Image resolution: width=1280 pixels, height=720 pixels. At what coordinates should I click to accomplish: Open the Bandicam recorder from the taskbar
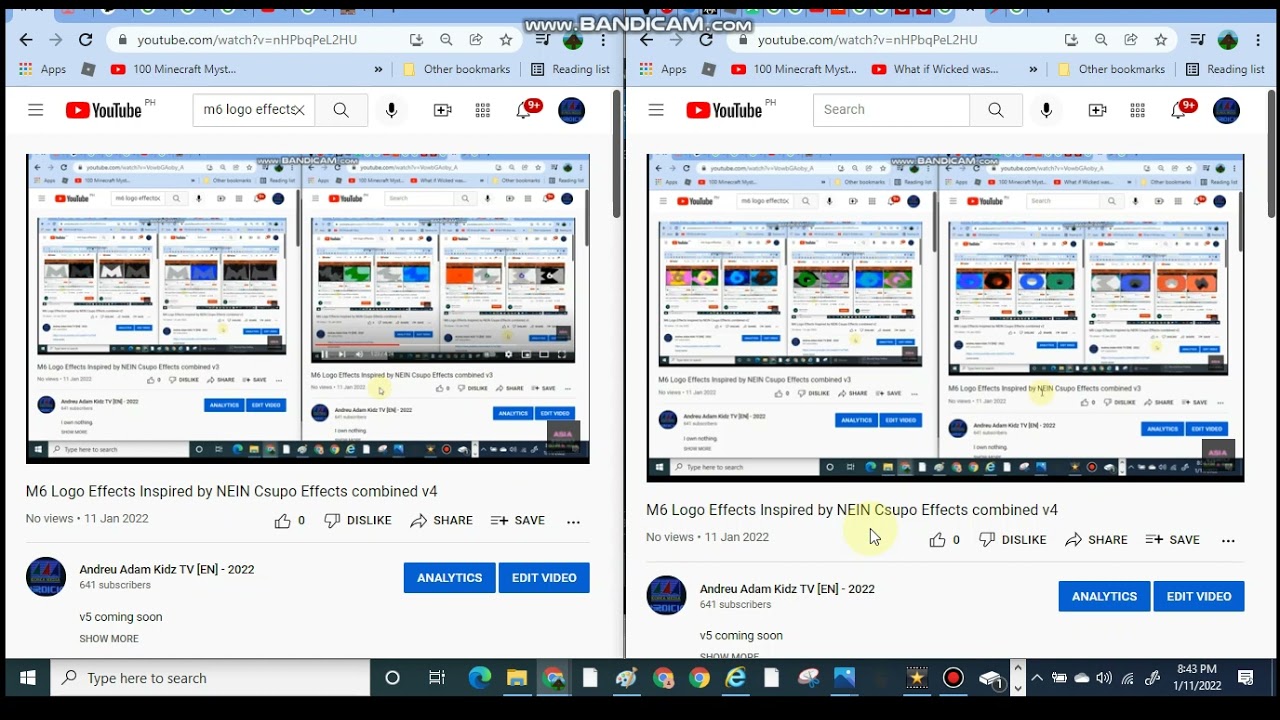tap(953, 678)
